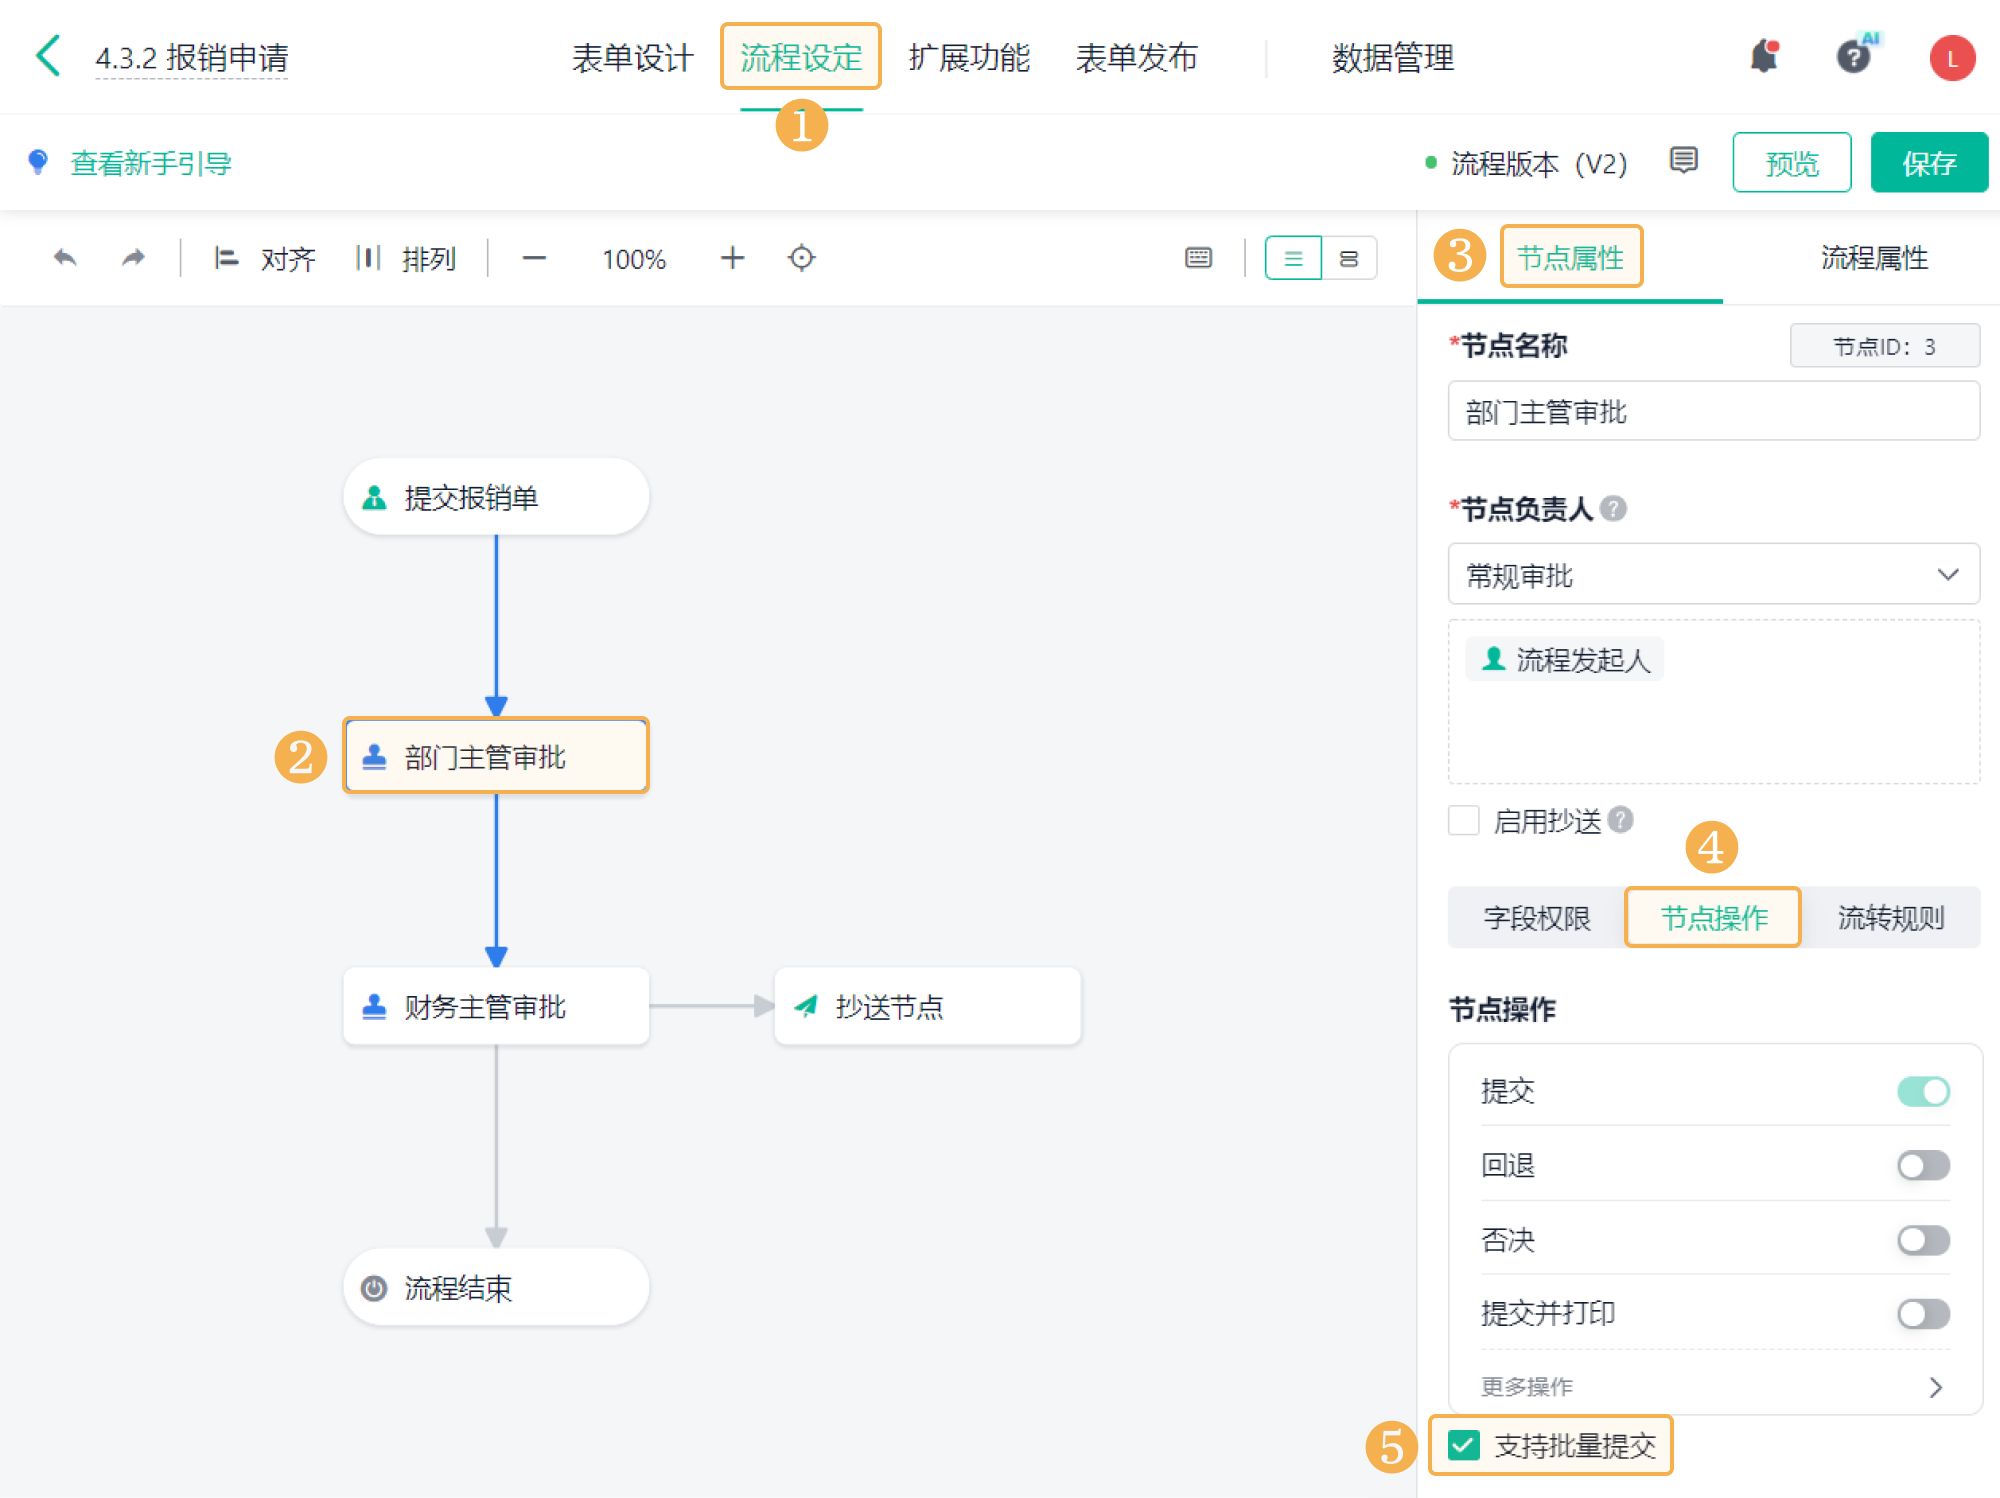Enable the 回退 toggle switch
This screenshot has height=1498, width=2000.
pos(1922,1165)
